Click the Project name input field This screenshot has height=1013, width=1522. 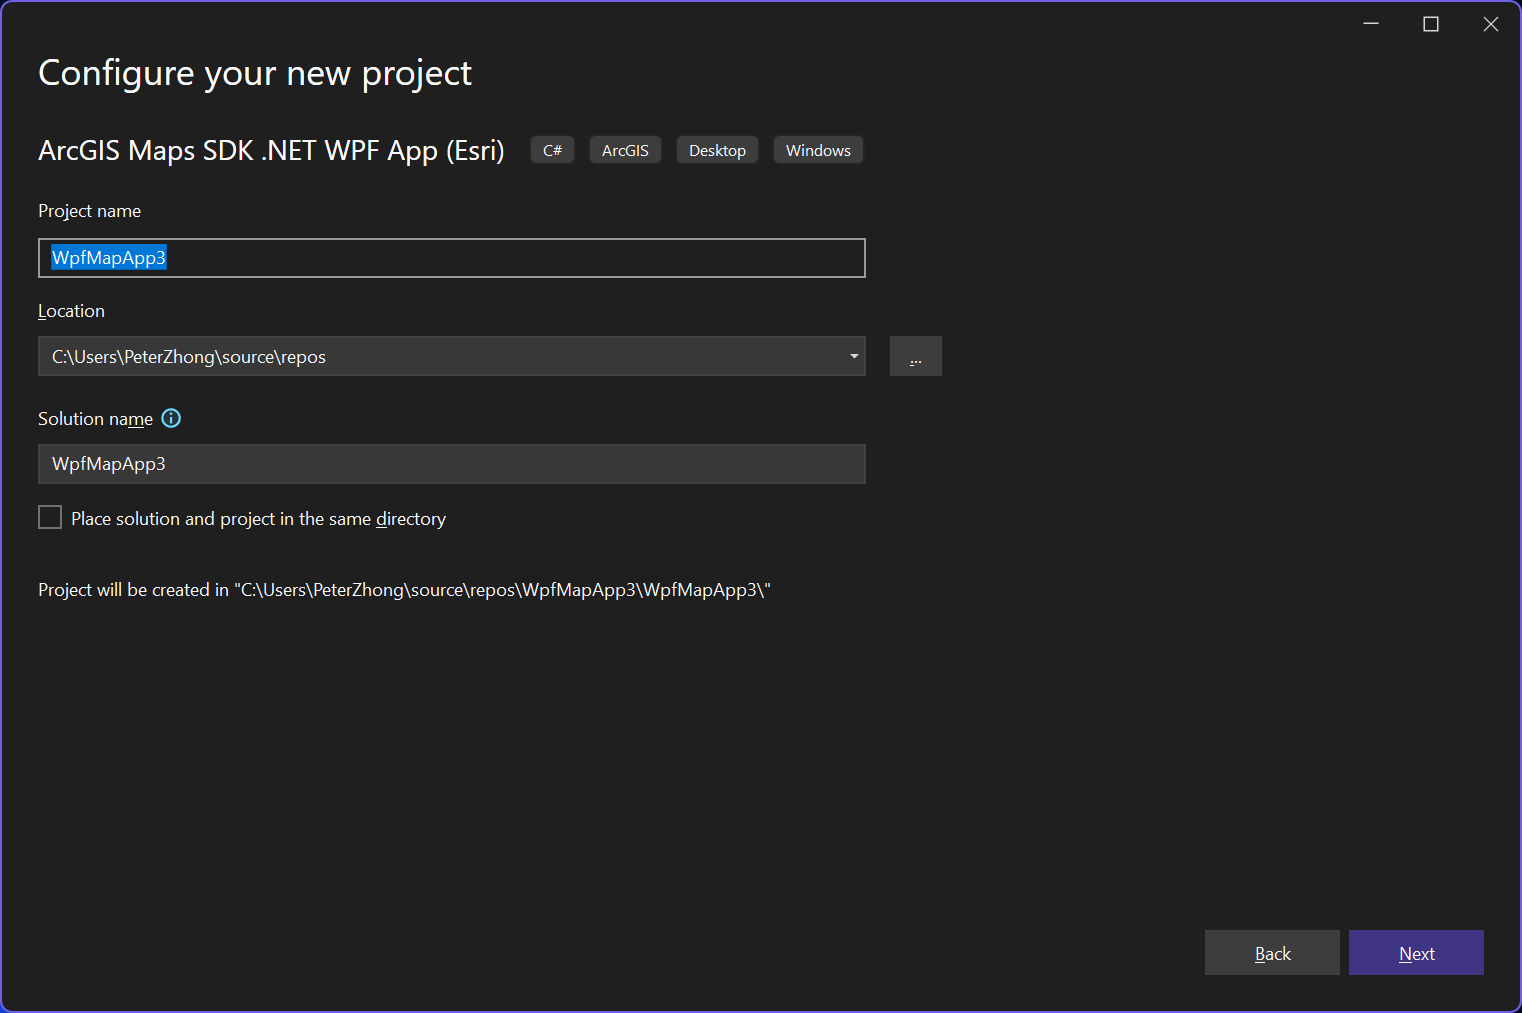point(452,258)
